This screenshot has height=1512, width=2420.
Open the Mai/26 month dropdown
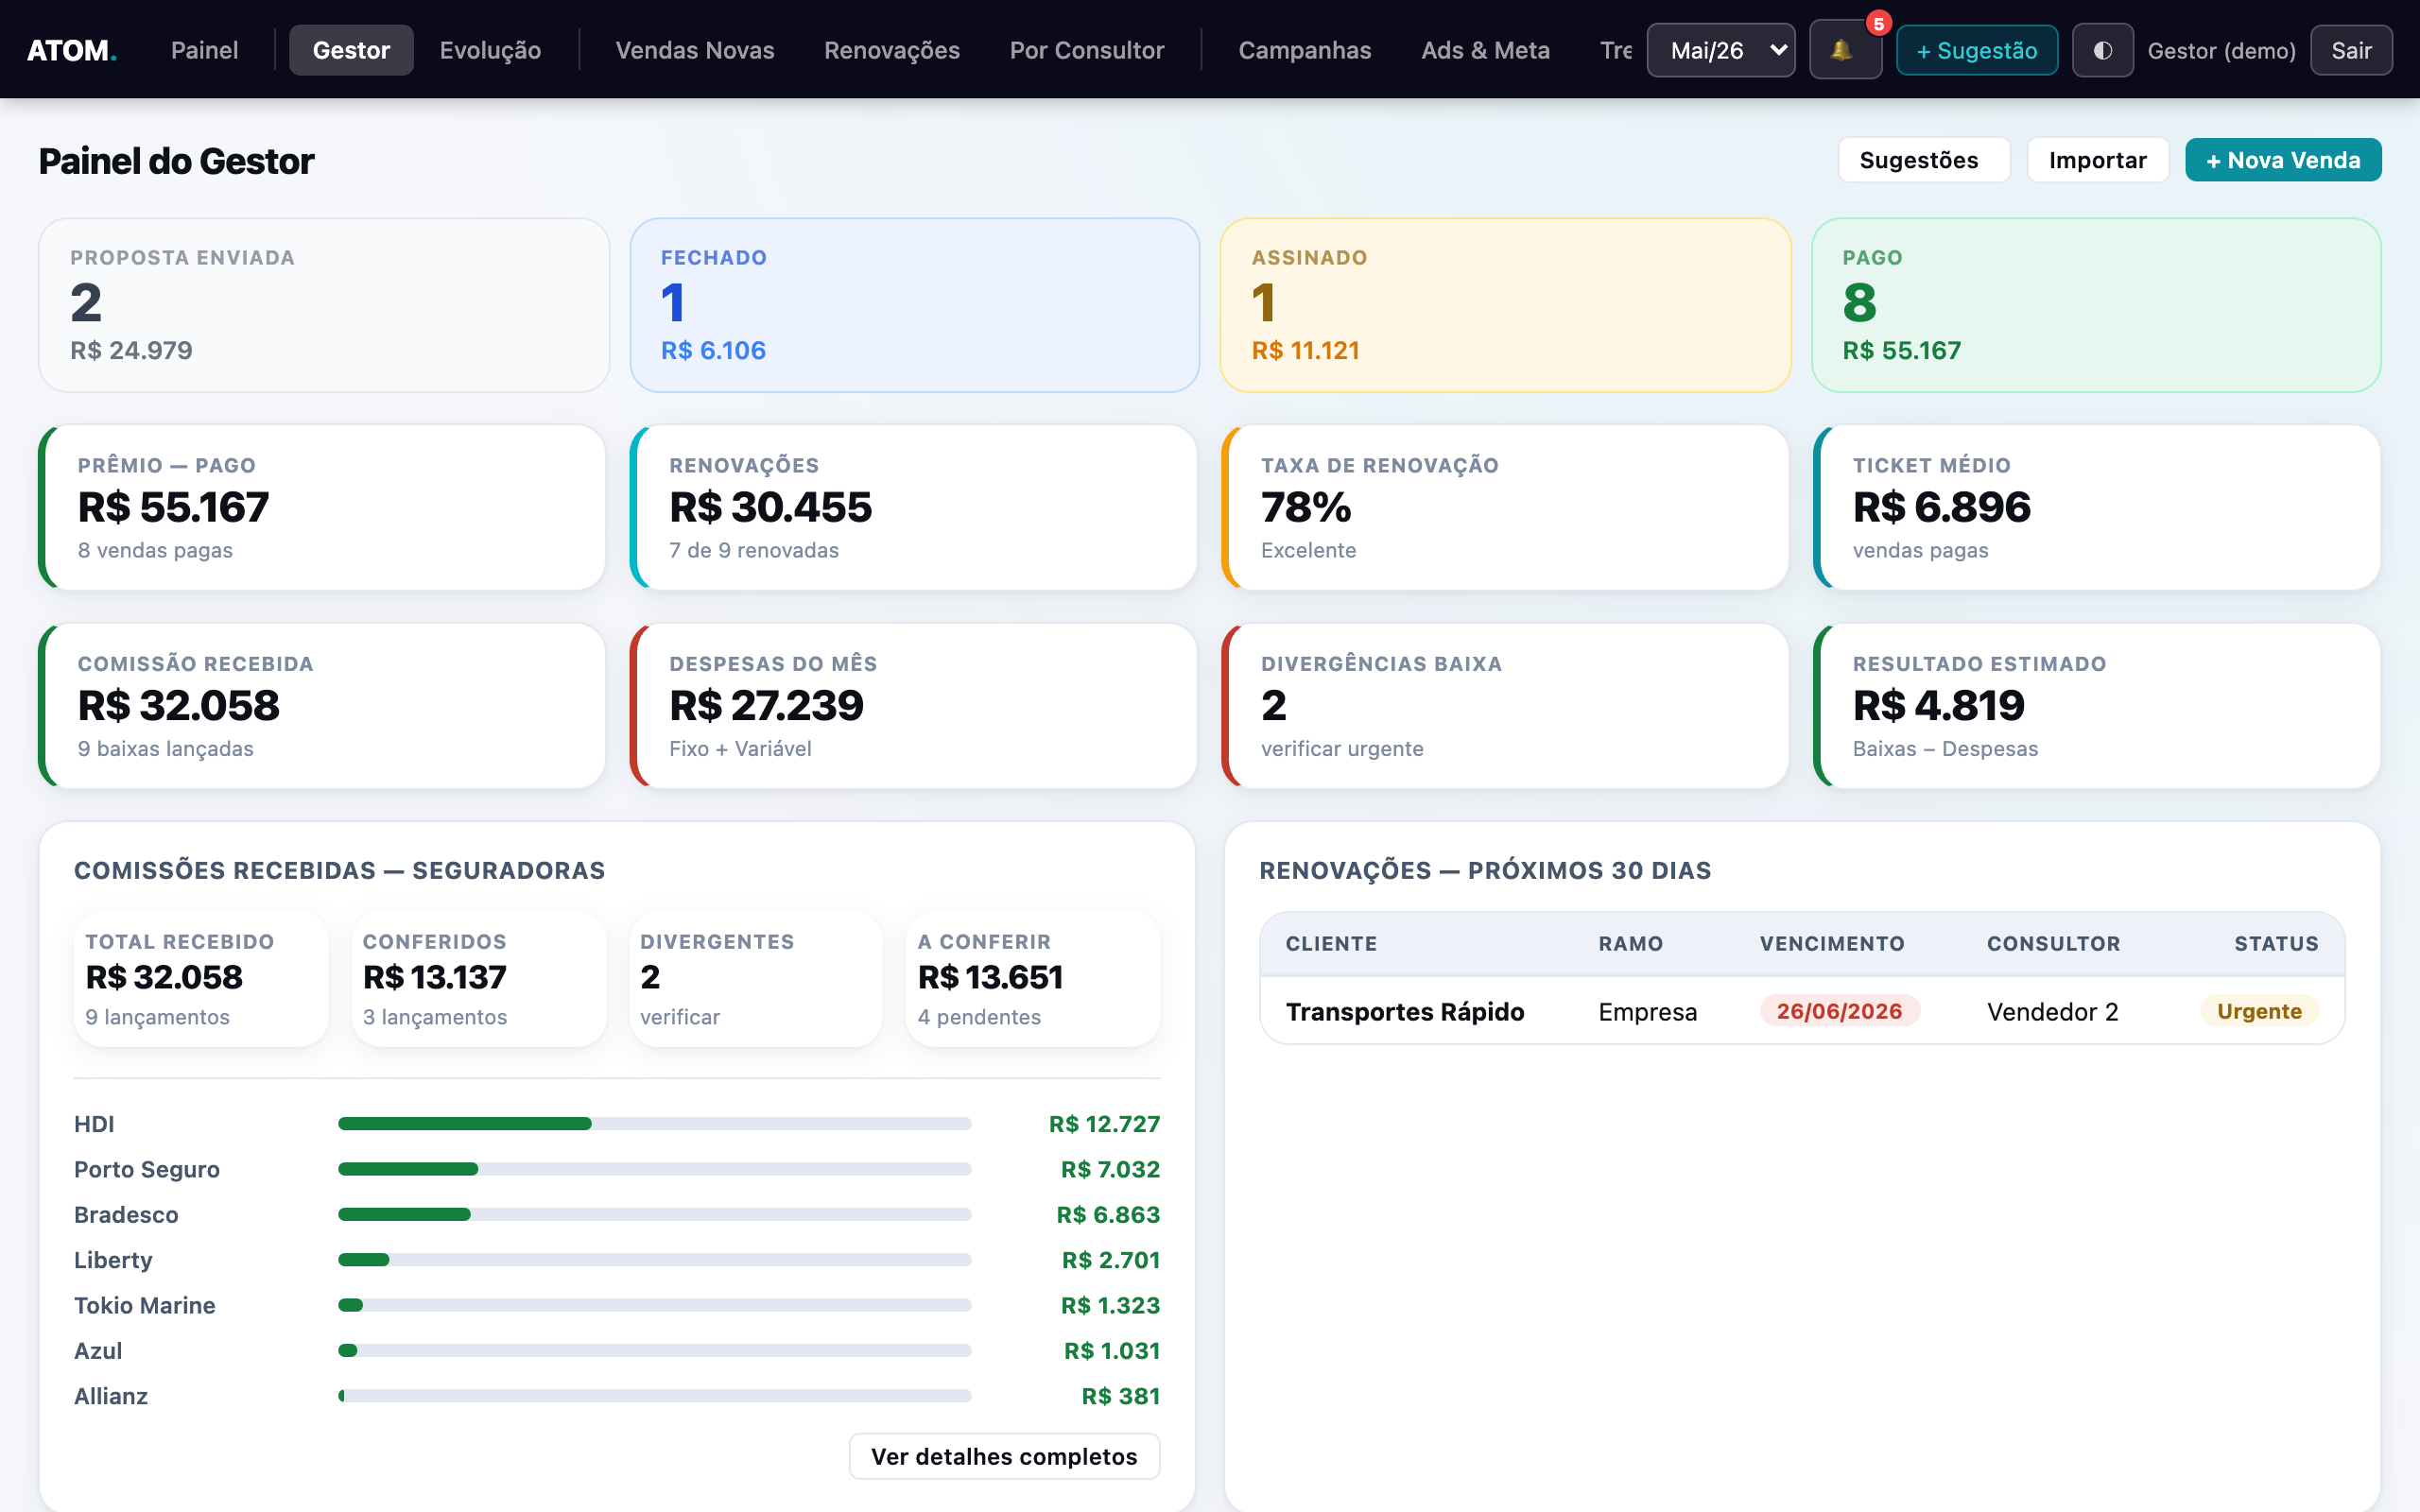point(1720,50)
